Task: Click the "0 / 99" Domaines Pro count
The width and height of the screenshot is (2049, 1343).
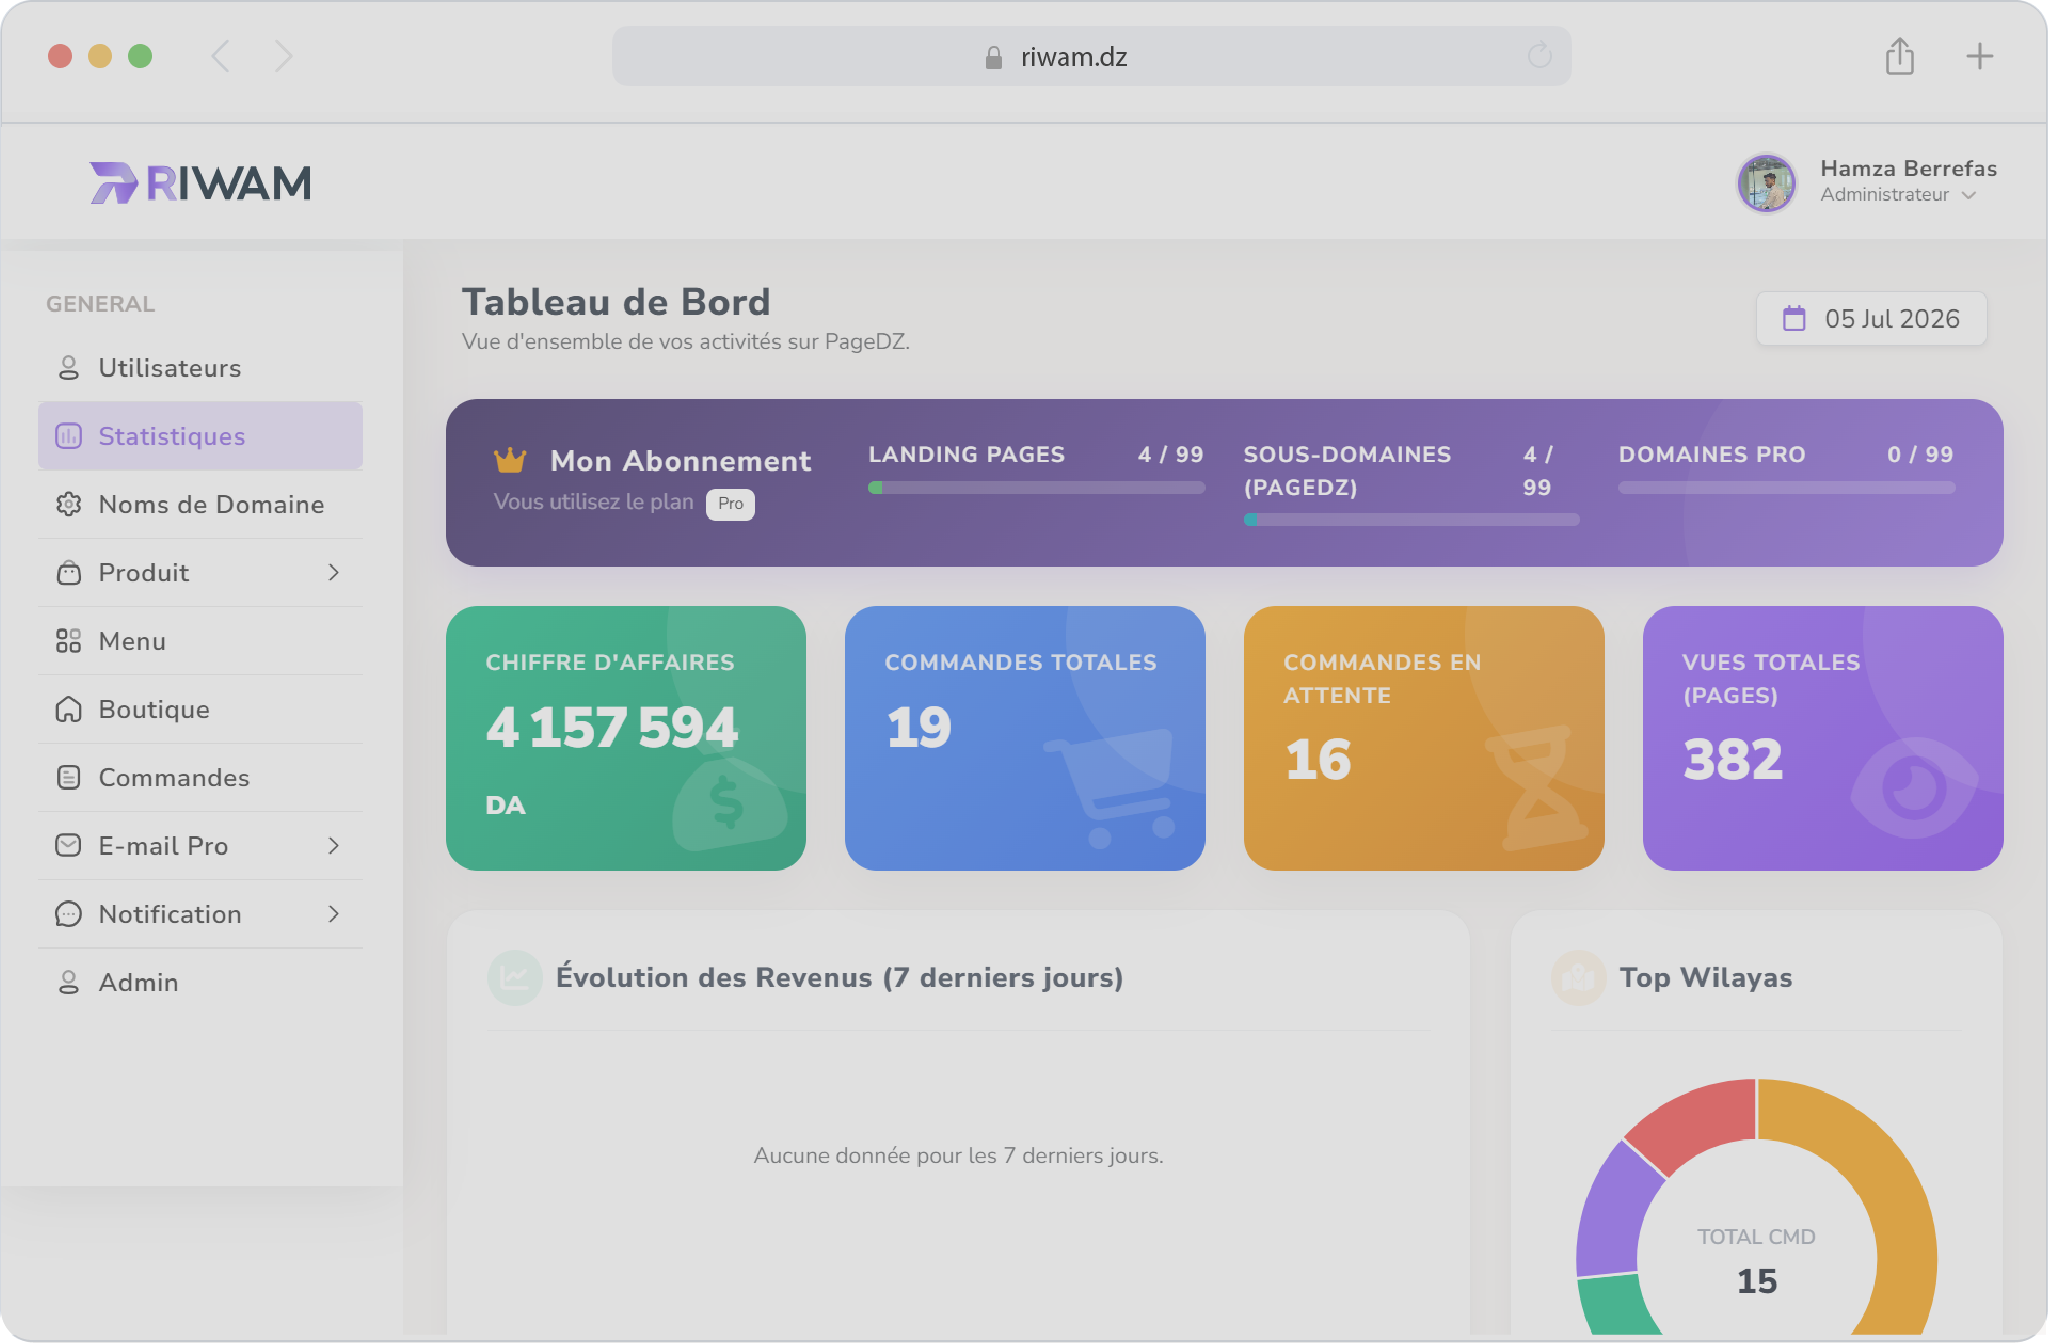Action: pos(1920,455)
